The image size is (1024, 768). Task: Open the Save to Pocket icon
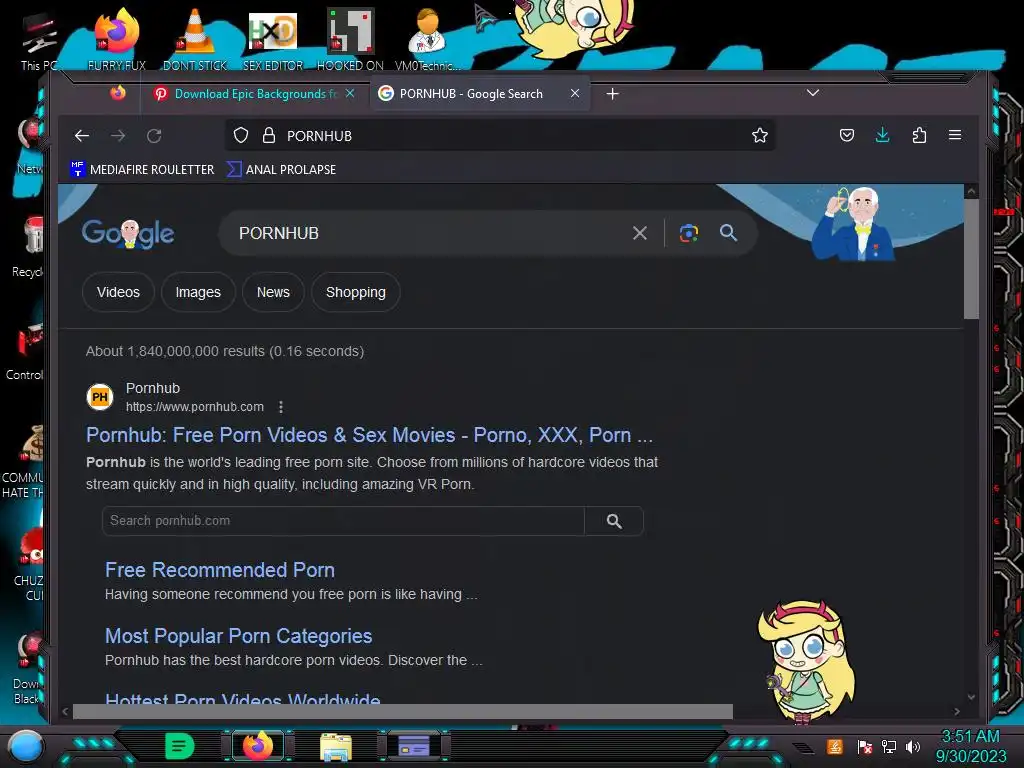click(846, 136)
